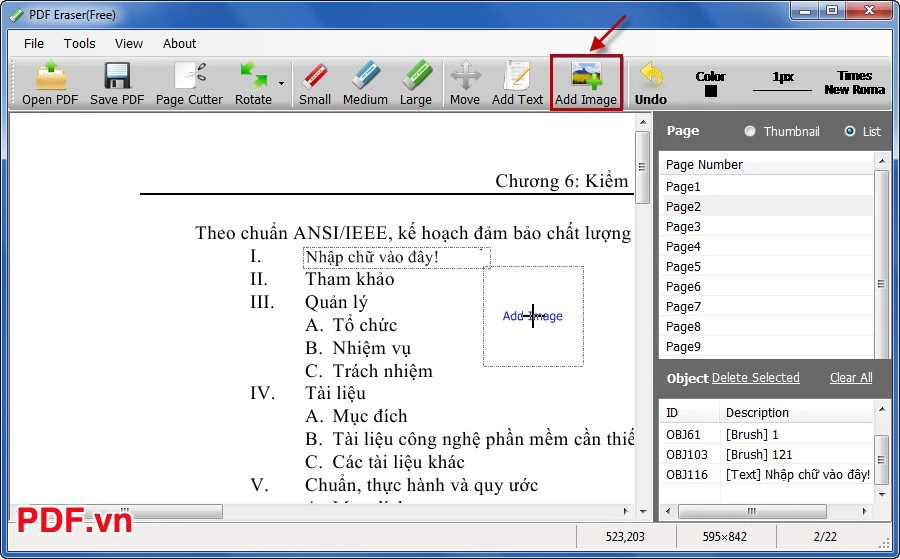Select Page4 in the page list
Viewport: 900px width, 559px height.
click(x=767, y=247)
